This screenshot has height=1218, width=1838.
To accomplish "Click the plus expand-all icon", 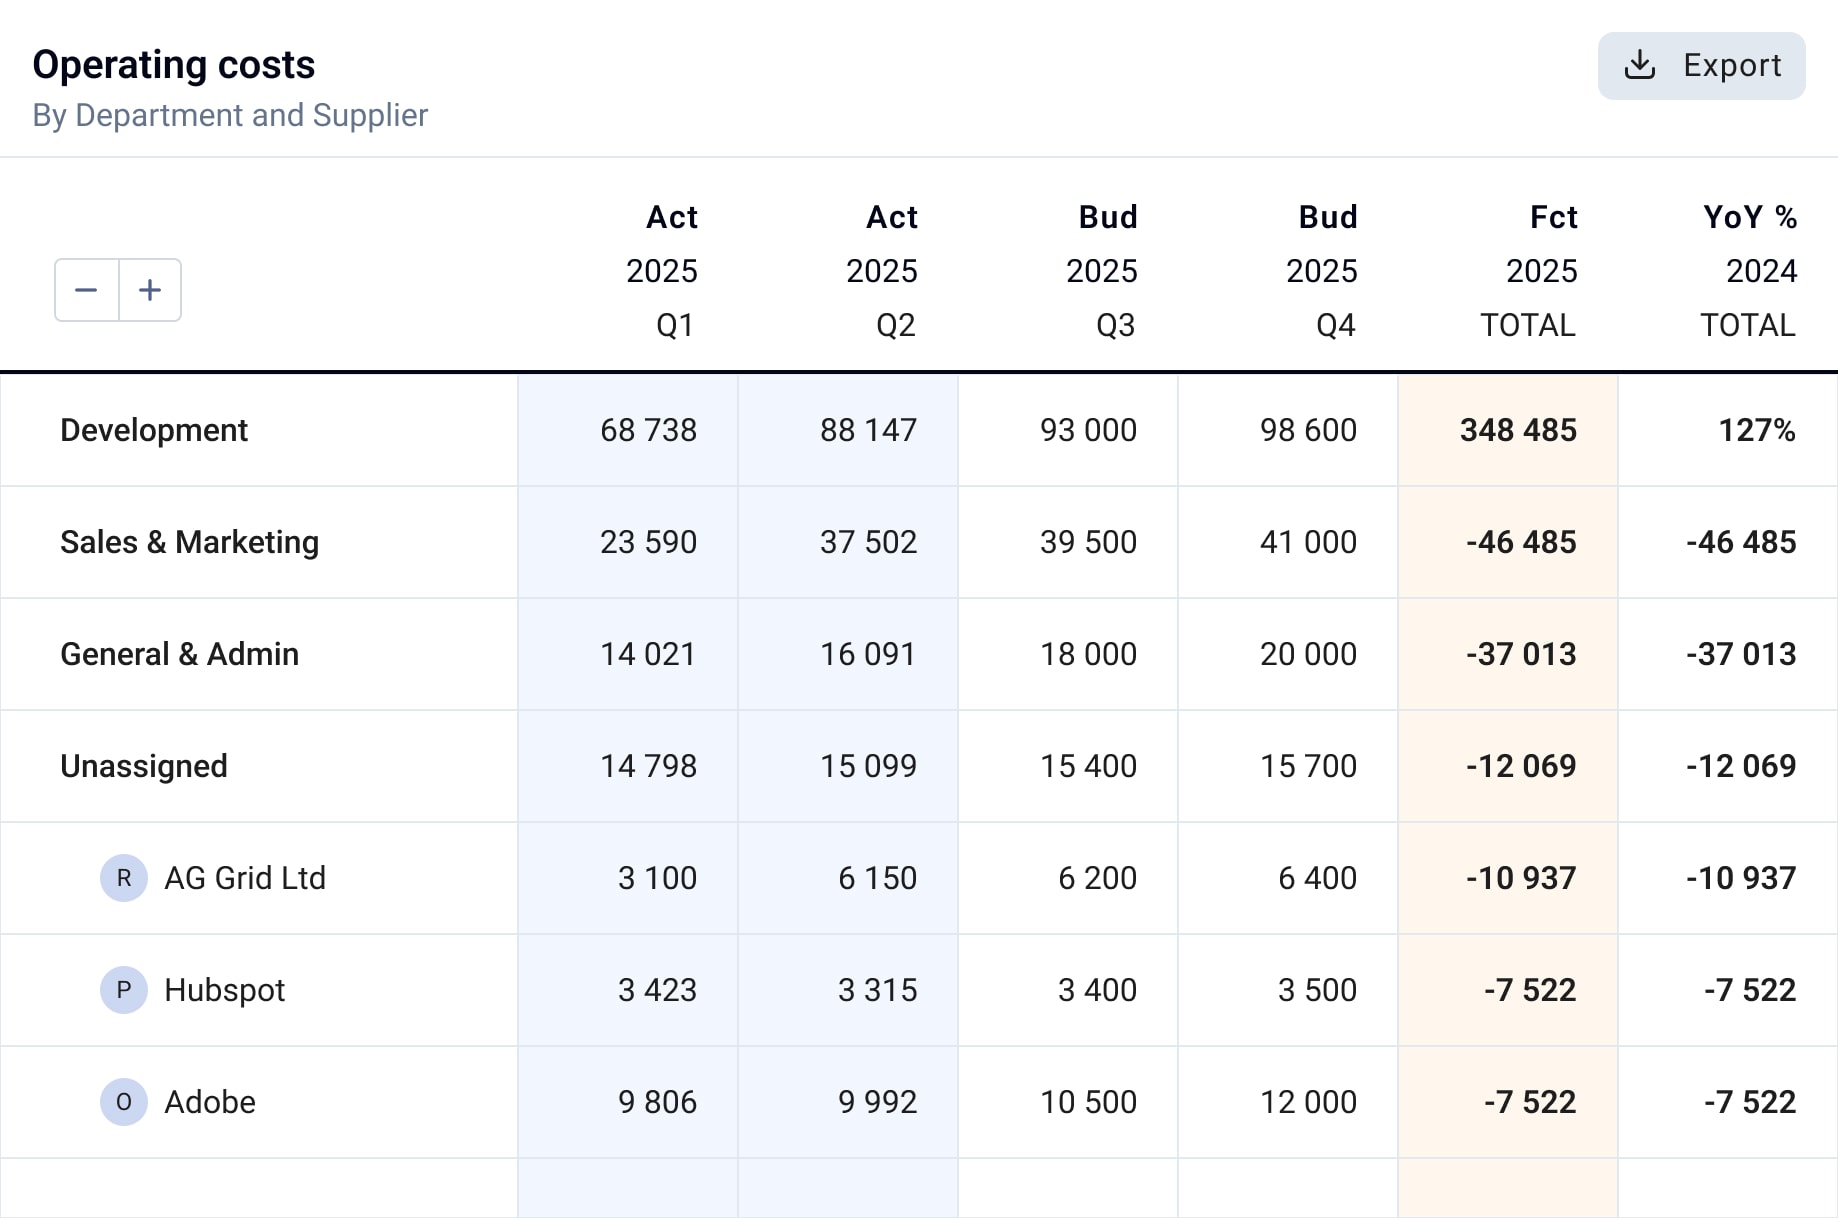I will [150, 290].
